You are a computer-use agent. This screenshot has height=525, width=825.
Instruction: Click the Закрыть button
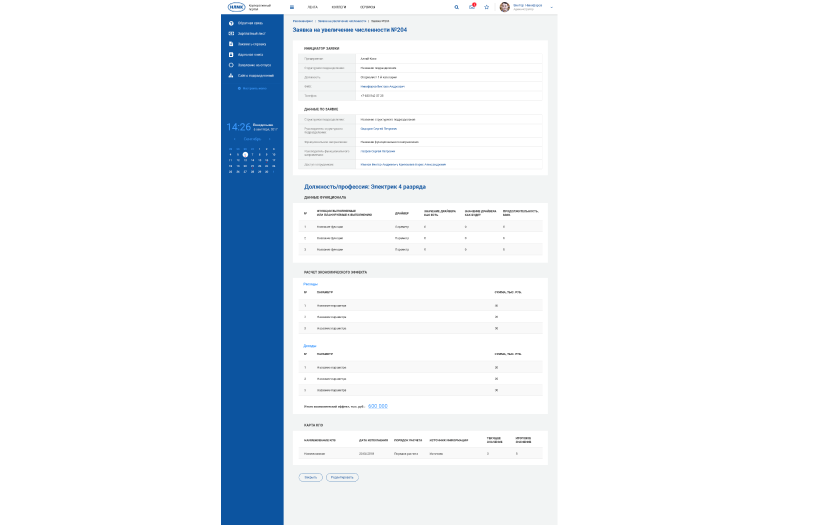click(310, 478)
